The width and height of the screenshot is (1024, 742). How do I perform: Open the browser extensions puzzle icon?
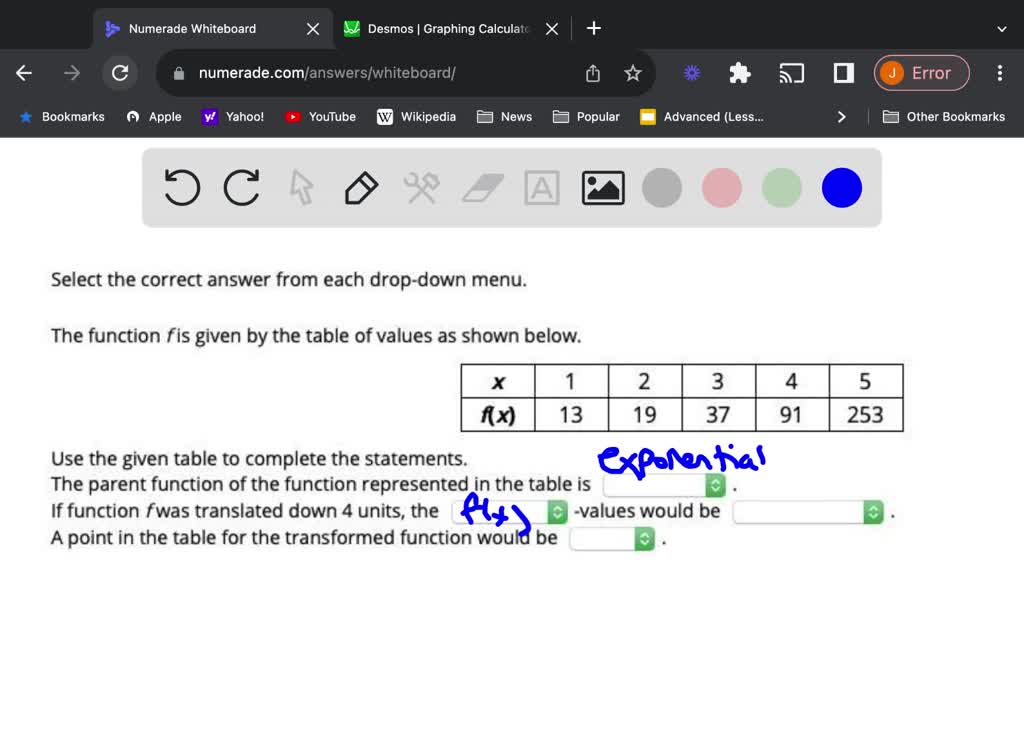click(739, 73)
